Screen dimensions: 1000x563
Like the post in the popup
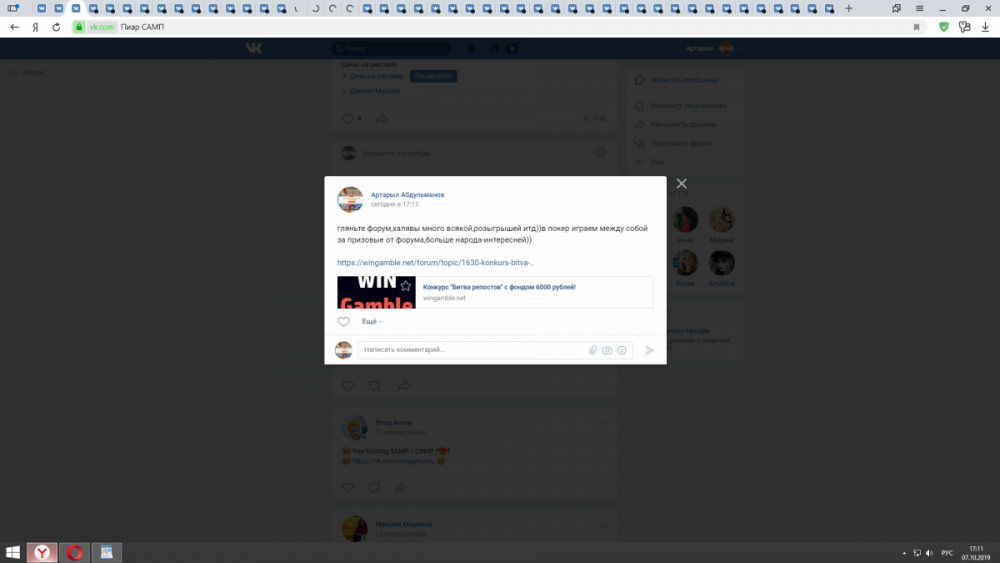click(344, 321)
